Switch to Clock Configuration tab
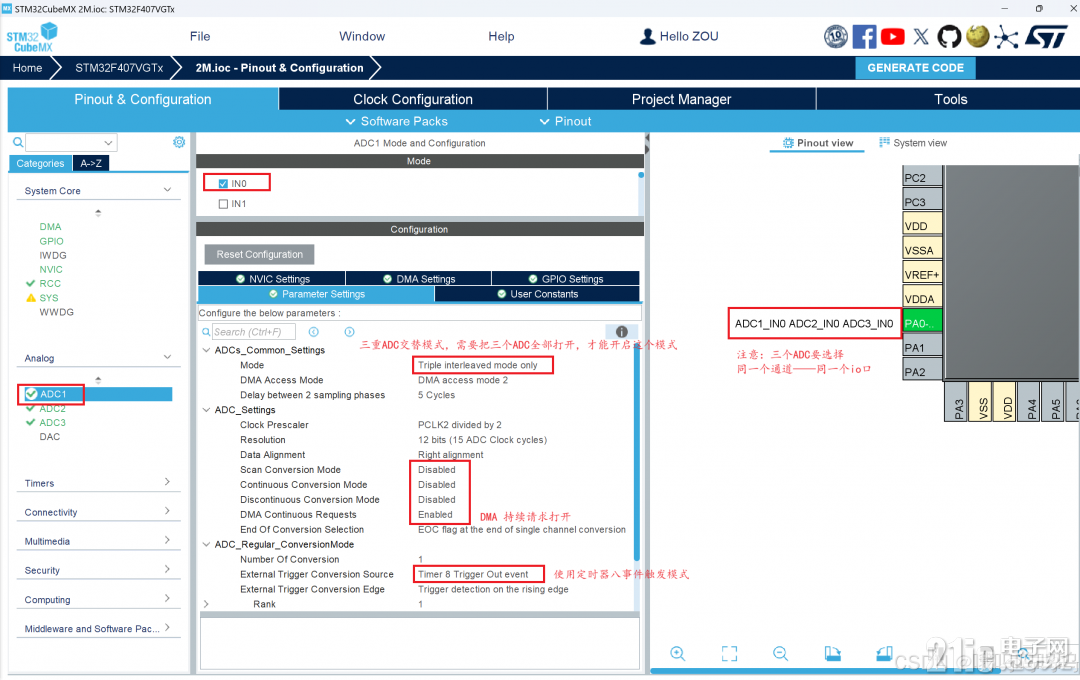1080x680 pixels. [x=413, y=99]
